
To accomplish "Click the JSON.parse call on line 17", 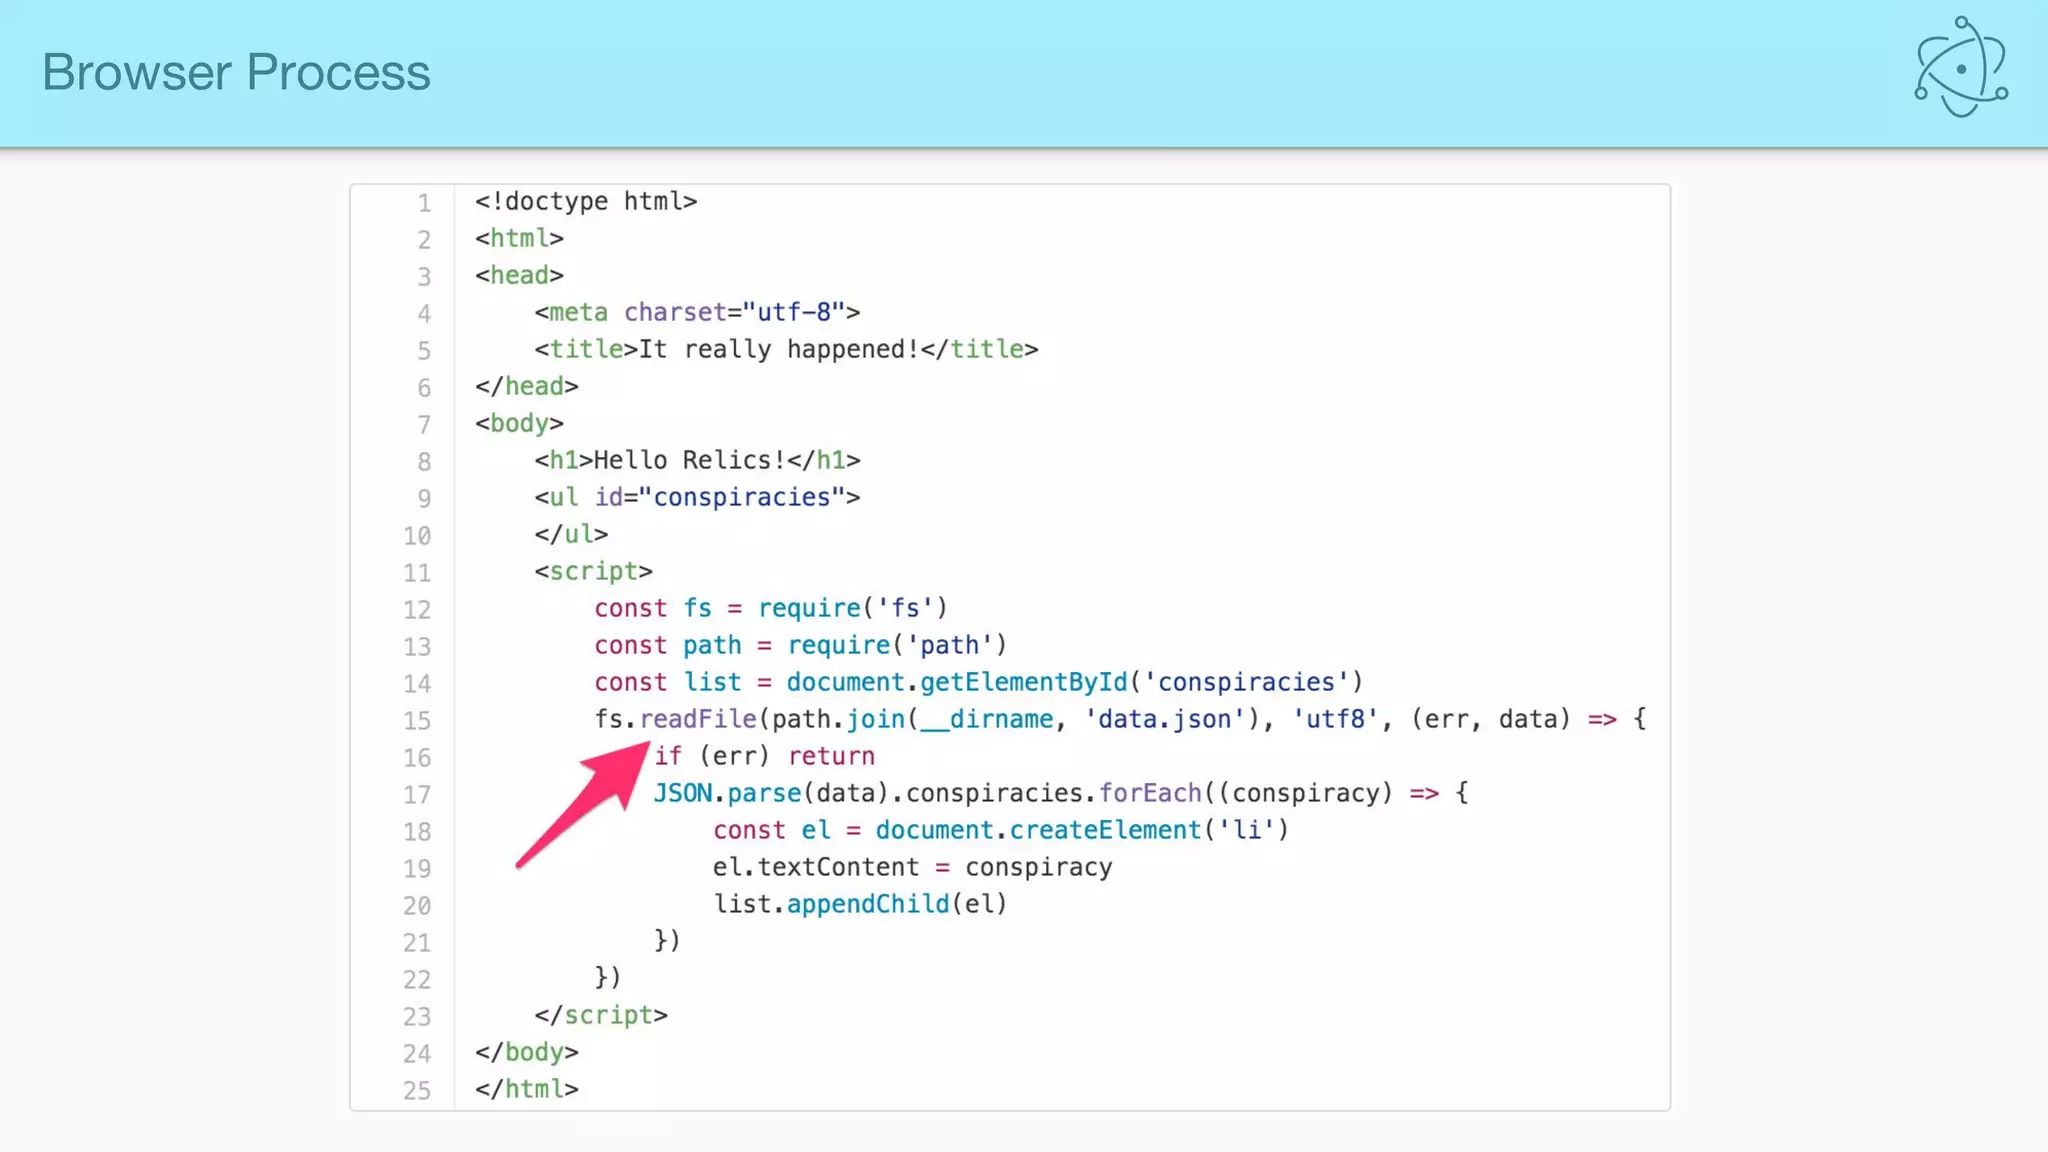I will (727, 793).
